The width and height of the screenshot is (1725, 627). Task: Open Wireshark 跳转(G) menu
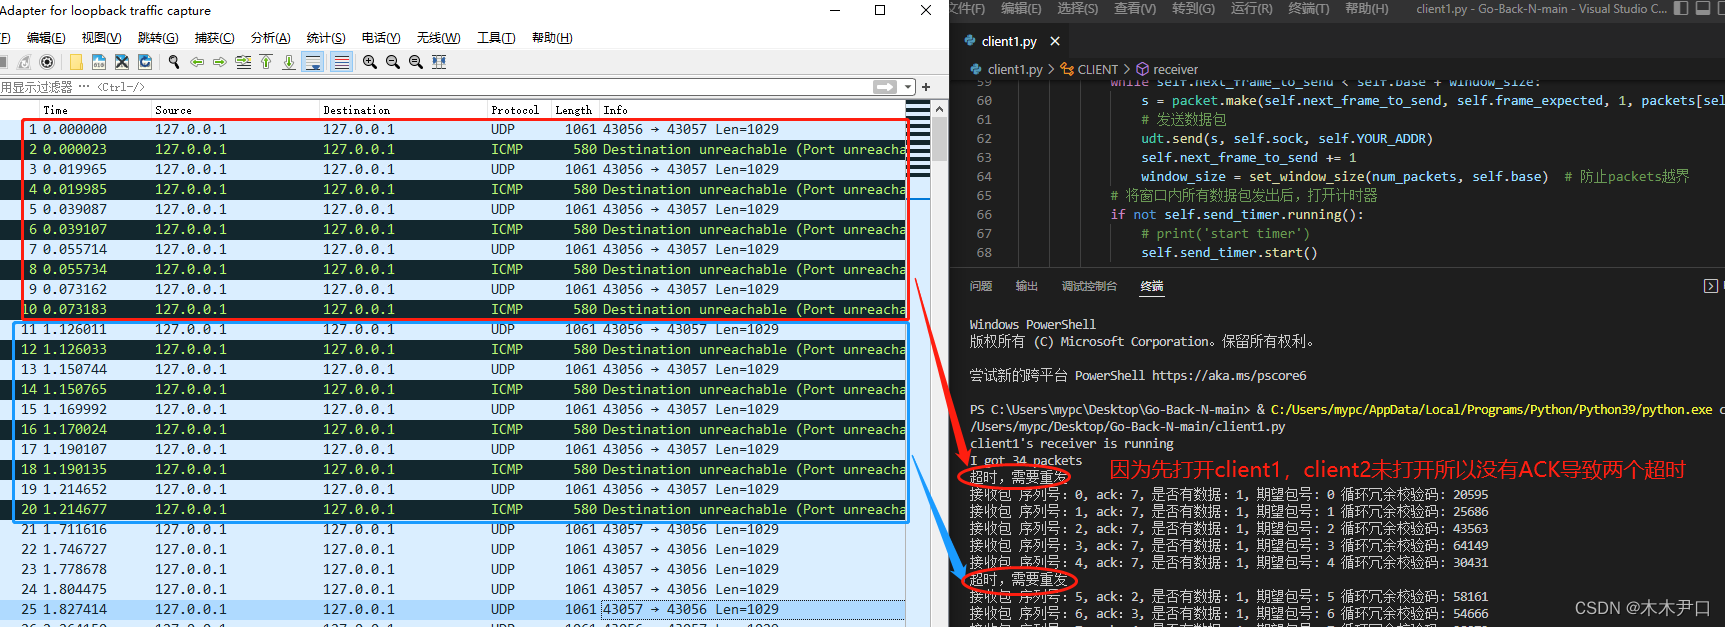click(158, 37)
